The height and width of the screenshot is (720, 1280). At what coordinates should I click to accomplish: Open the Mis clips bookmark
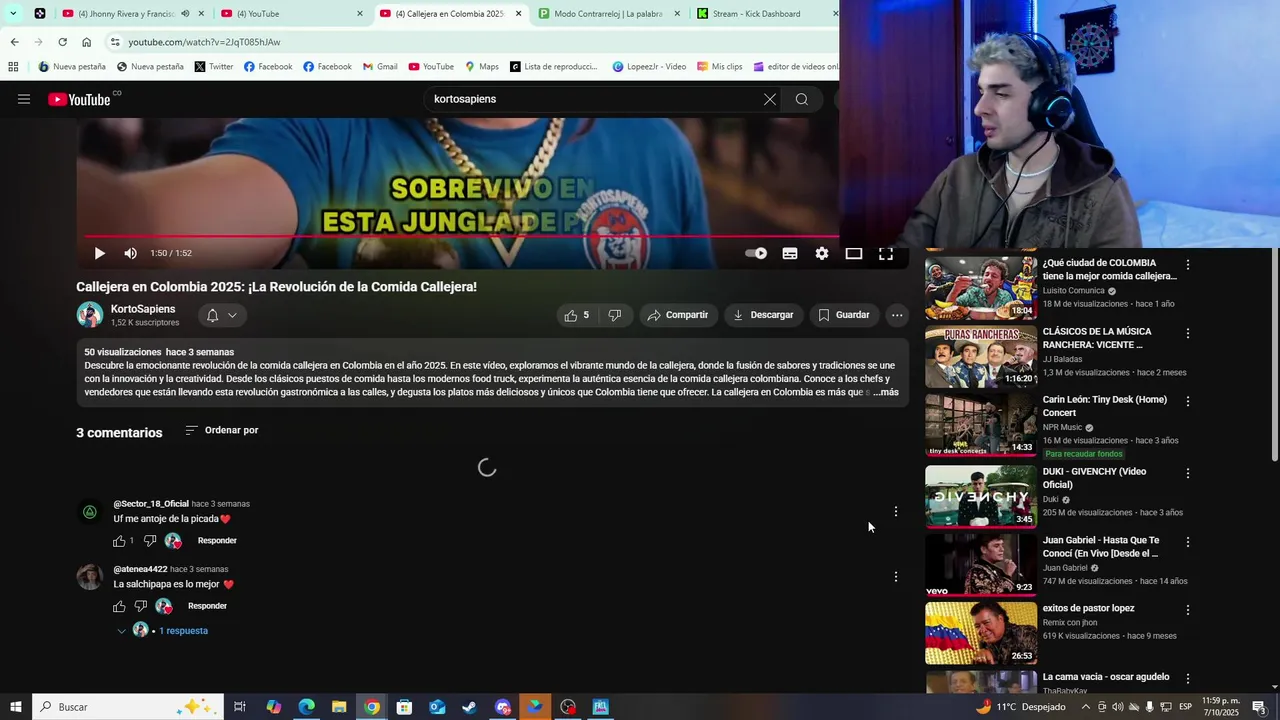point(719,67)
